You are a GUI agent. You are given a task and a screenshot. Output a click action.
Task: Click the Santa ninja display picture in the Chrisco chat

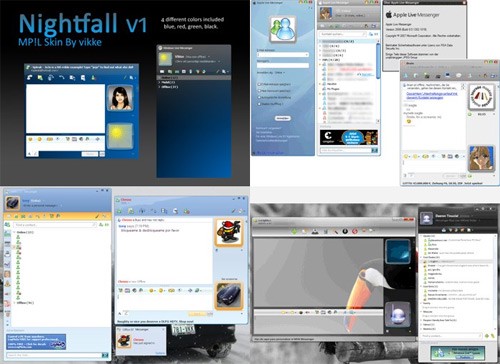[x=228, y=232]
